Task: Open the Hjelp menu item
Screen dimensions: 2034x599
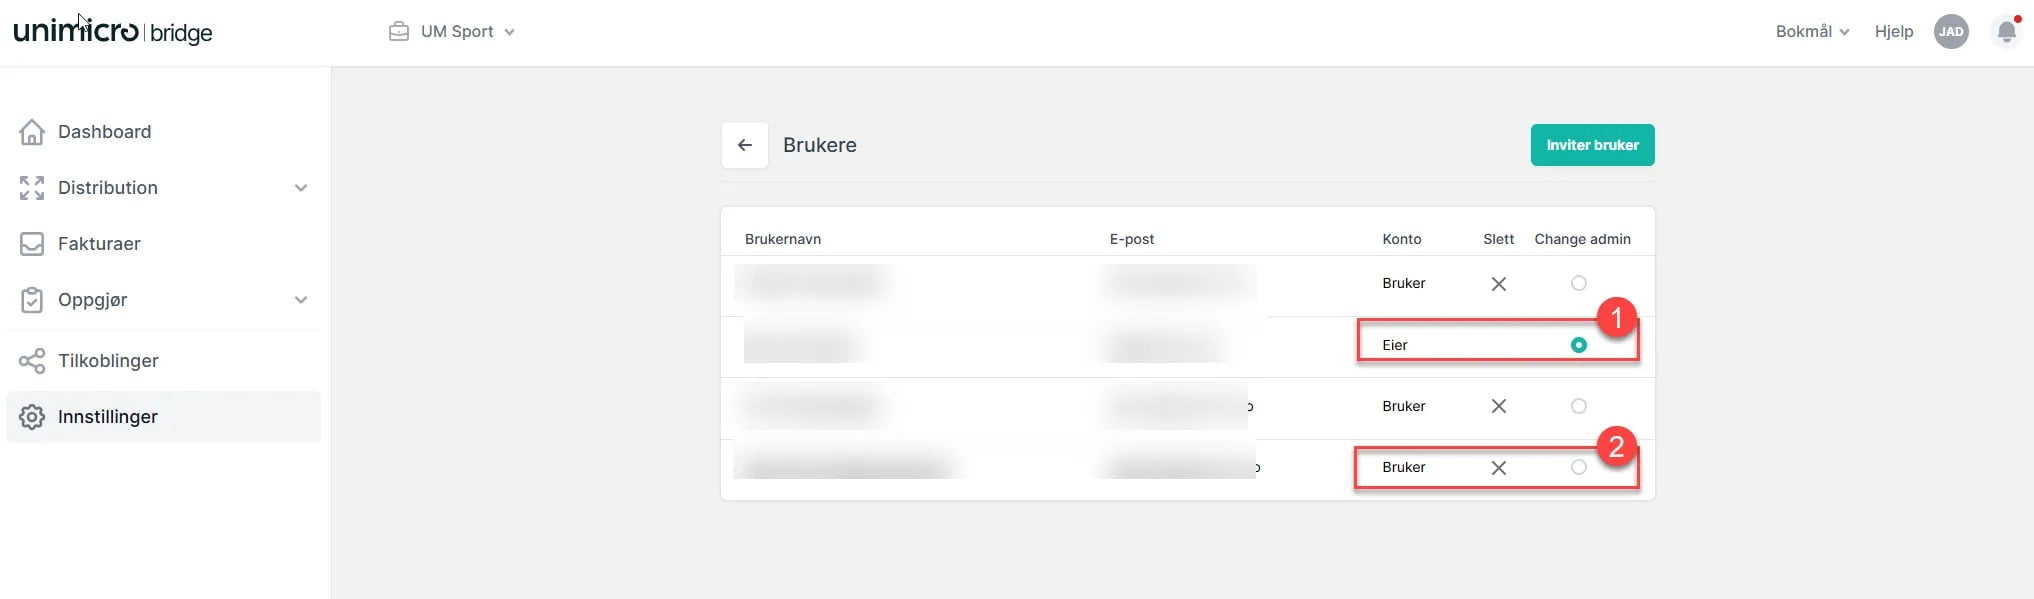Action: coord(1894,32)
